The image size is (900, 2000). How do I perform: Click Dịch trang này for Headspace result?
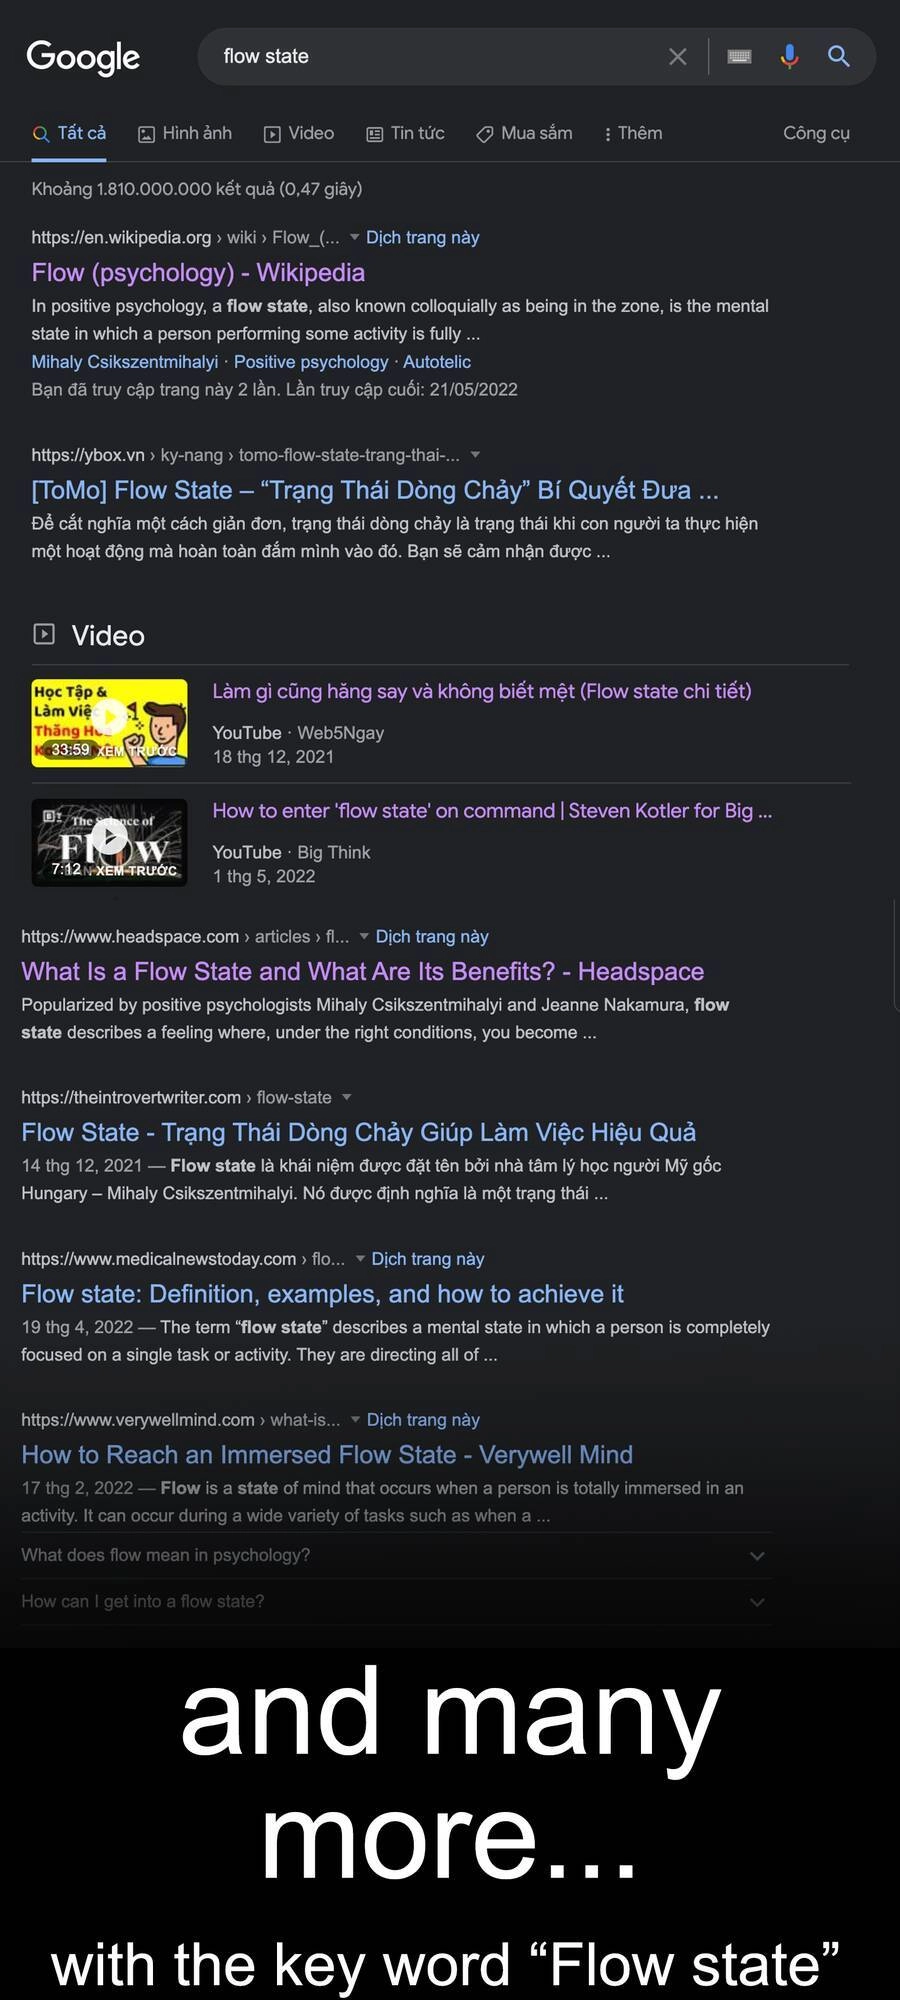point(432,937)
